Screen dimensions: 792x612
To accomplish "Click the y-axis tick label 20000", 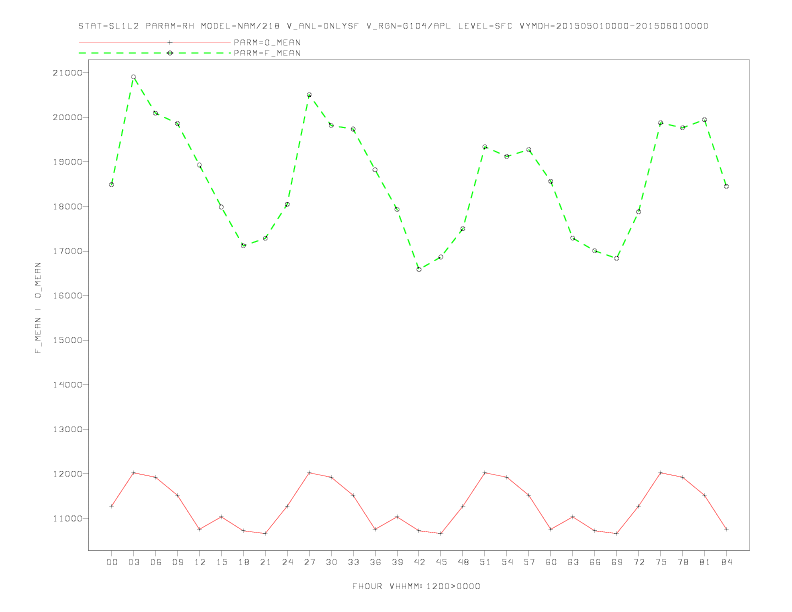I will coord(67,117).
